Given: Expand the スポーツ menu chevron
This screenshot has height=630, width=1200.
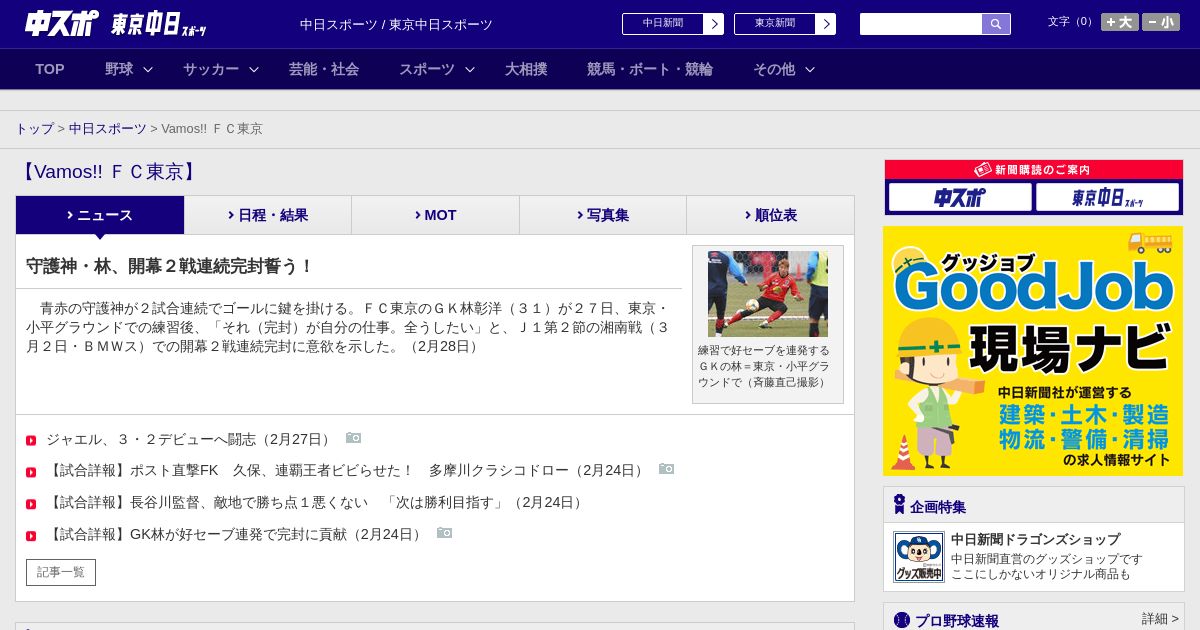Looking at the screenshot, I should coord(470,70).
